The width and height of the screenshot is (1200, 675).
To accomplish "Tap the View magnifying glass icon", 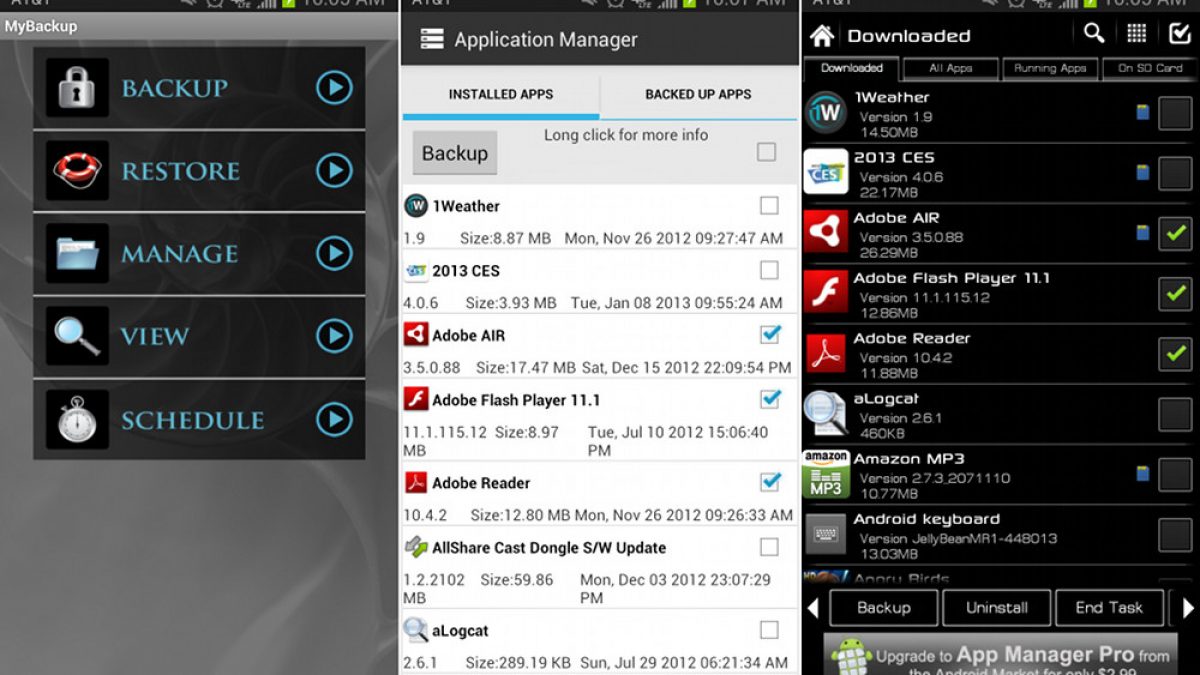I will (x=77, y=336).
